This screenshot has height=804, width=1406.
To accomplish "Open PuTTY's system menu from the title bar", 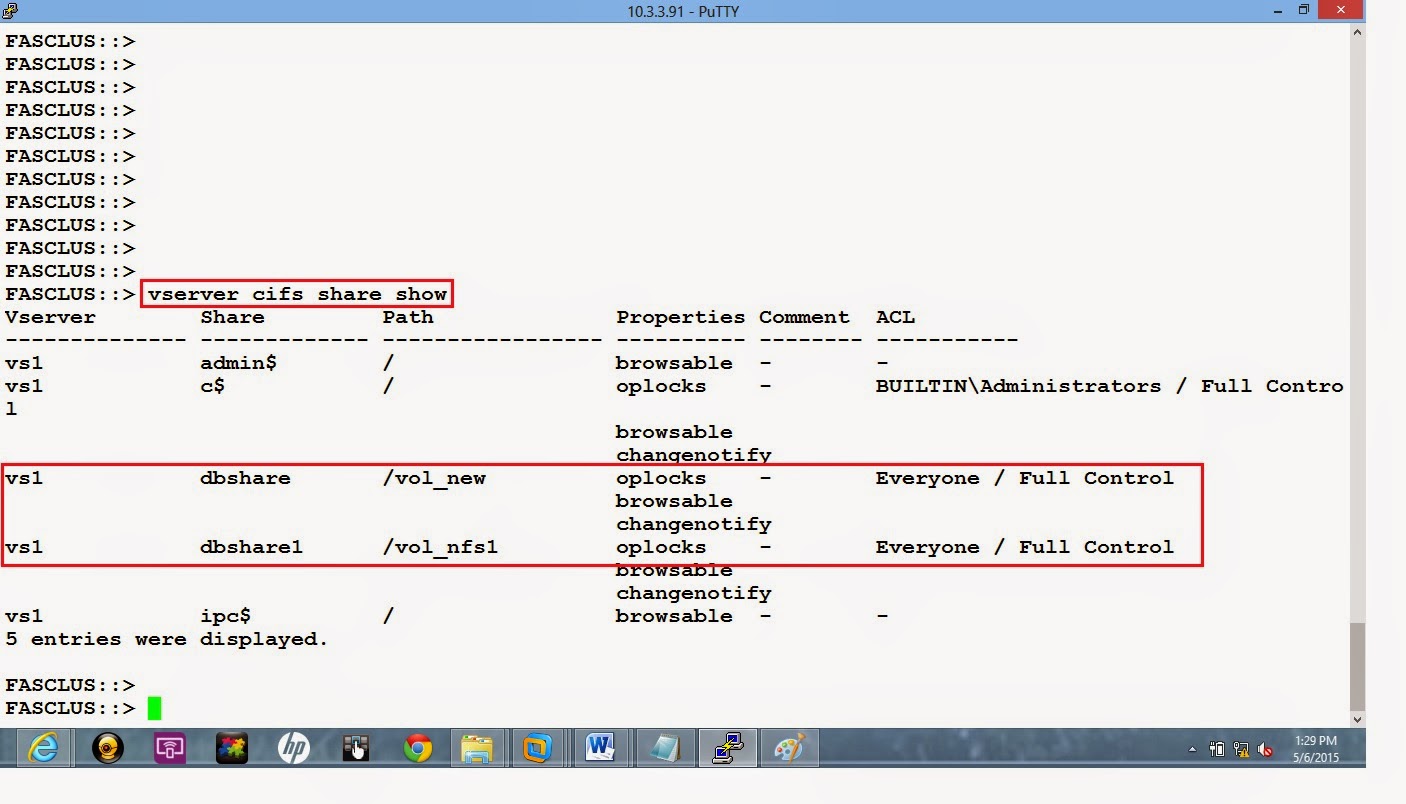I will coord(10,11).
